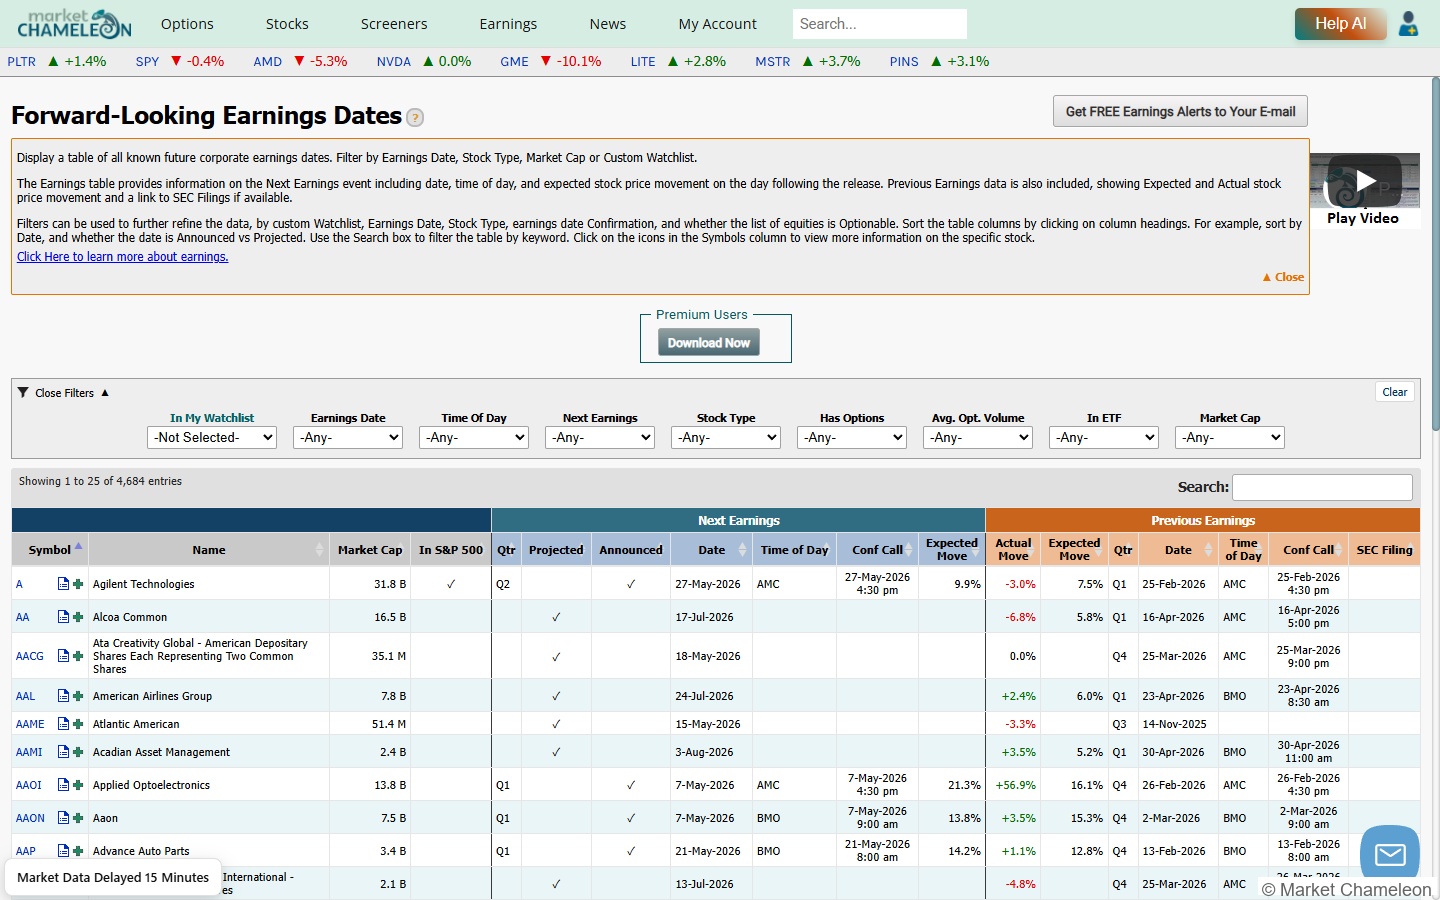The height and width of the screenshot is (900, 1440).
Task: Open document icon for American Airlines Group
Action: (x=63, y=696)
